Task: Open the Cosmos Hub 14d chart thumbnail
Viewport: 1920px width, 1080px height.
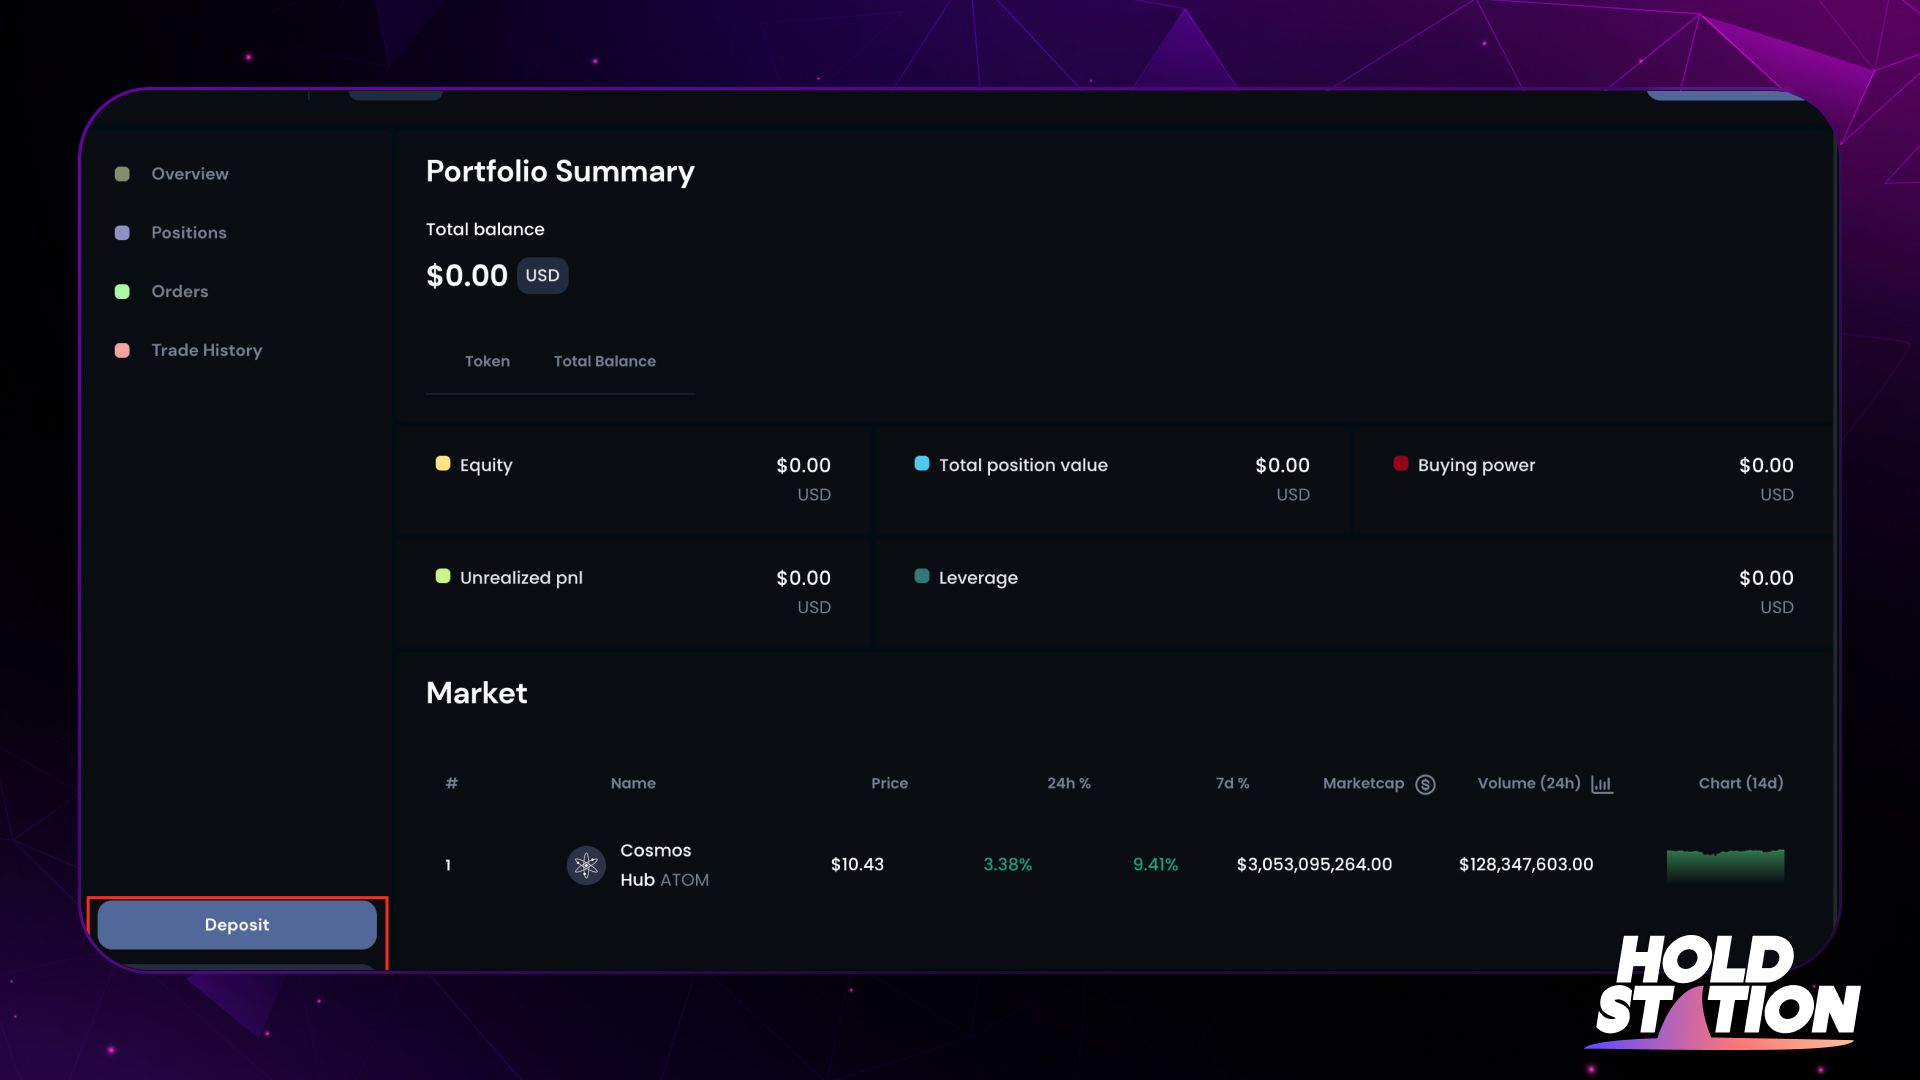Action: click(1725, 865)
